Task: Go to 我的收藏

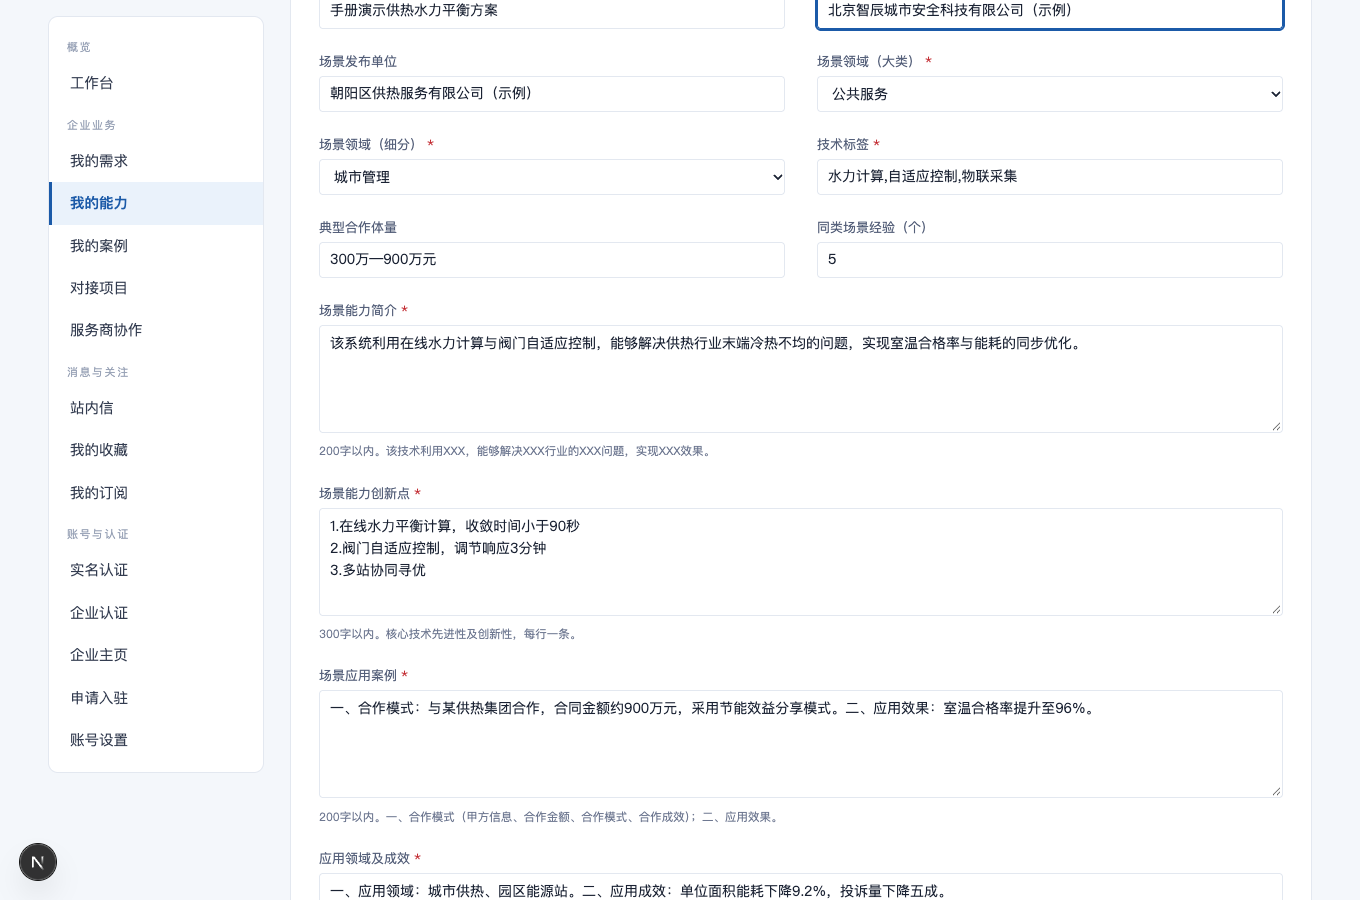Action: coord(156,450)
